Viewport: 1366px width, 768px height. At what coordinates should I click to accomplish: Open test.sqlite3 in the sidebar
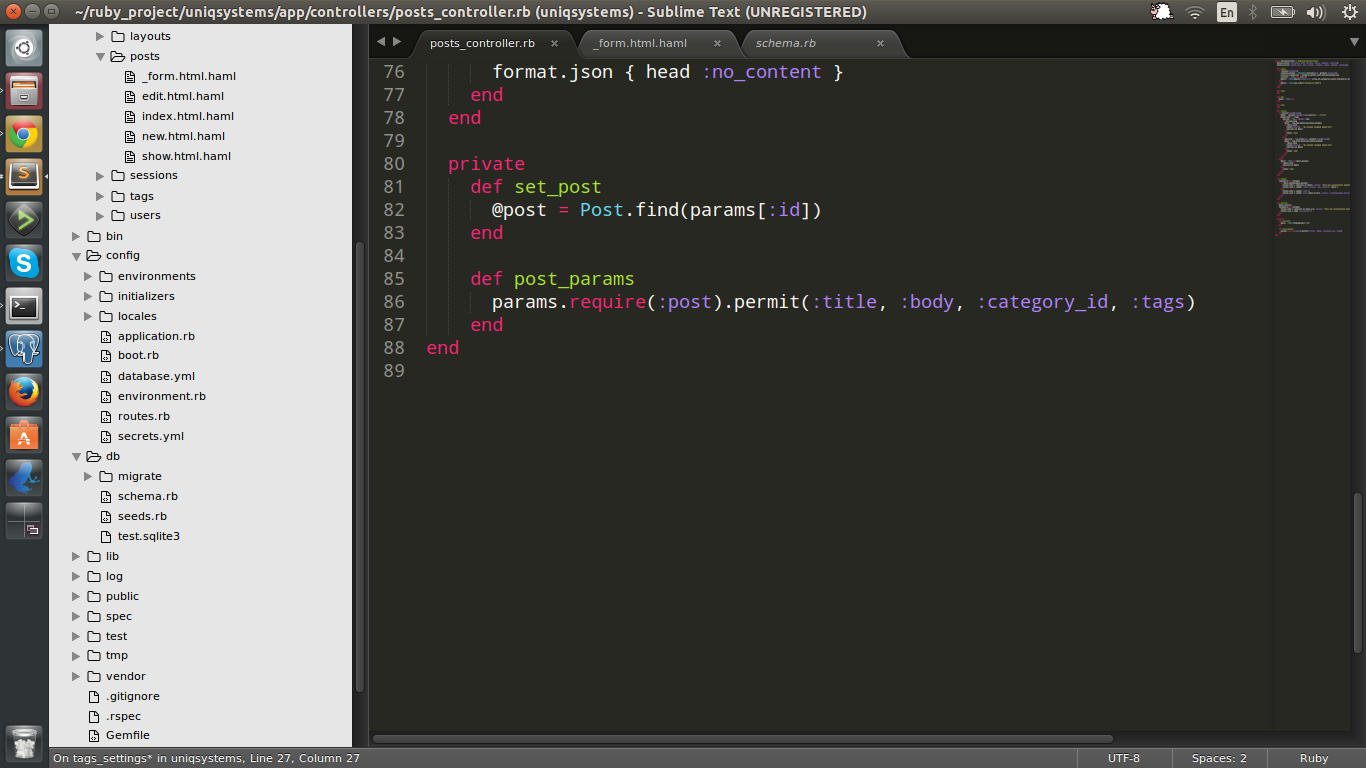click(x=149, y=536)
